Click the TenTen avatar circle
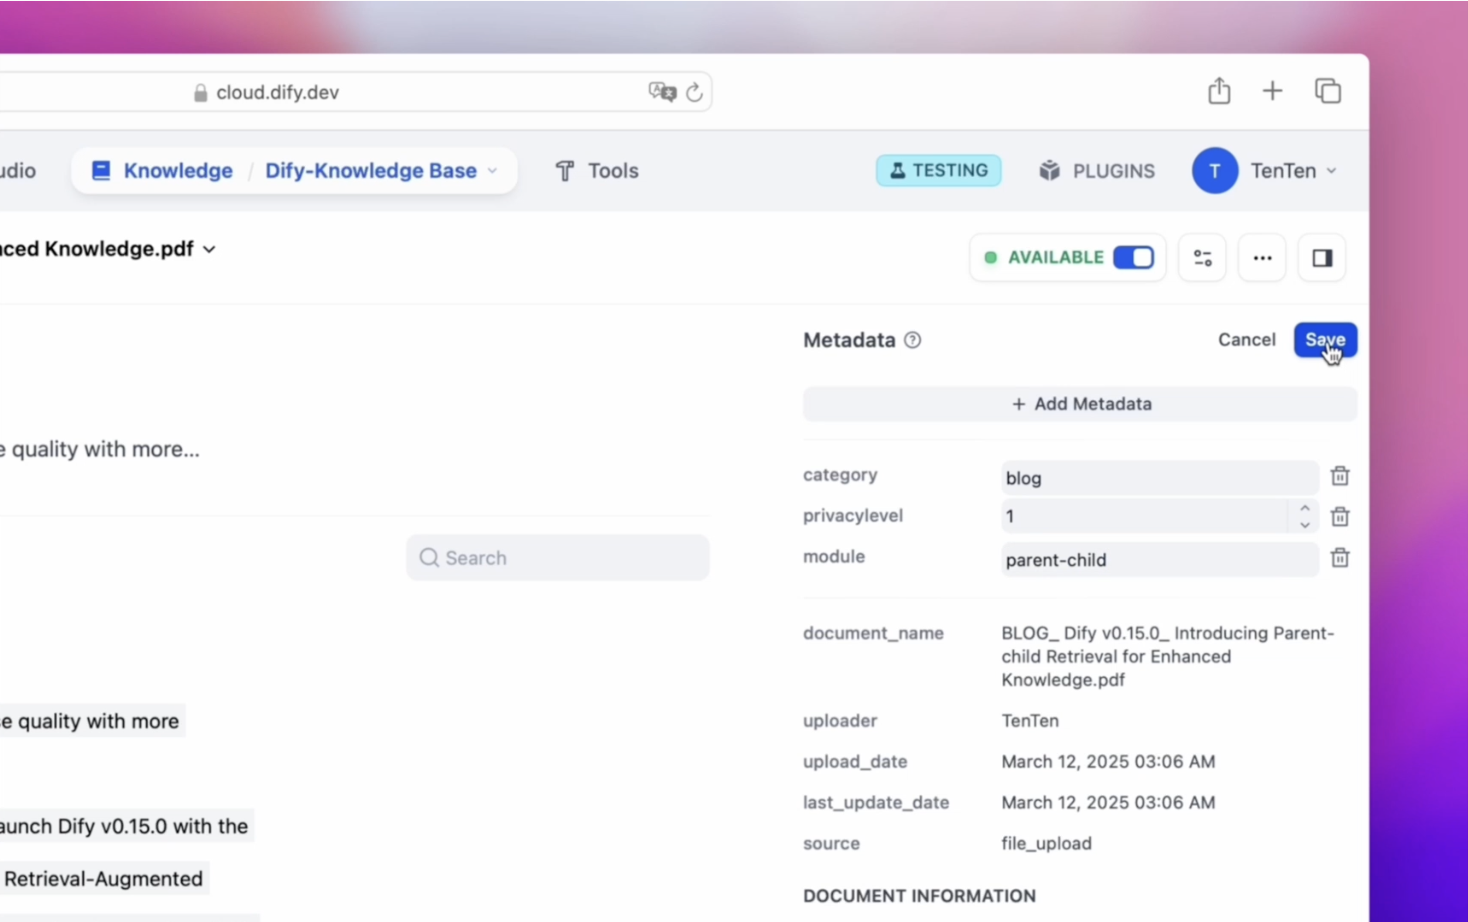This screenshot has width=1468, height=922. (x=1215, y=171)
